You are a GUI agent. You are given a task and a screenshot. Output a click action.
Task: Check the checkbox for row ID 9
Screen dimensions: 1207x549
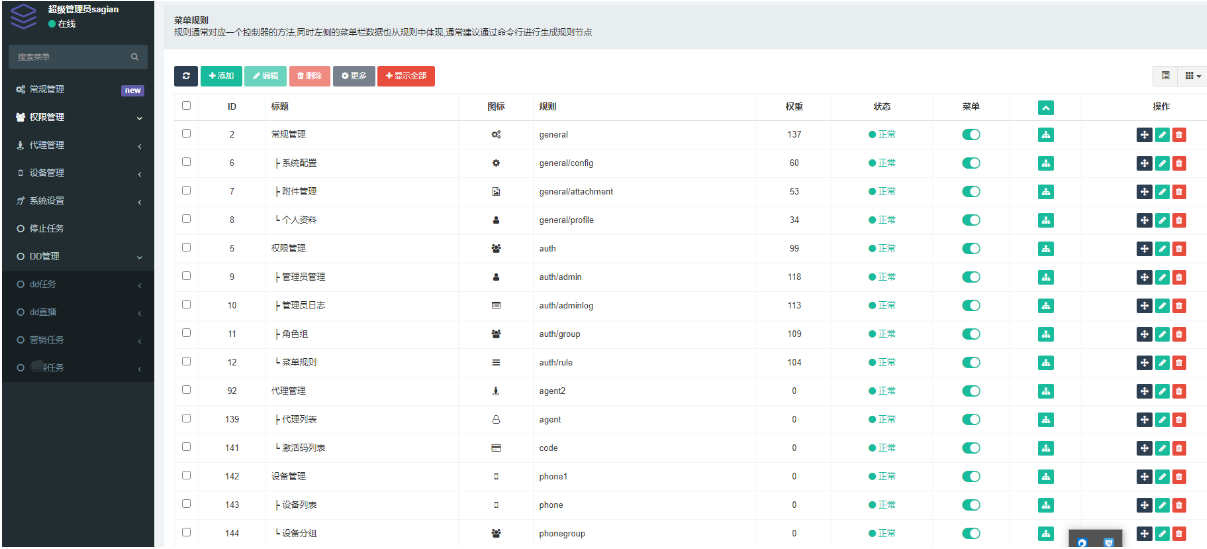(186, 277)
